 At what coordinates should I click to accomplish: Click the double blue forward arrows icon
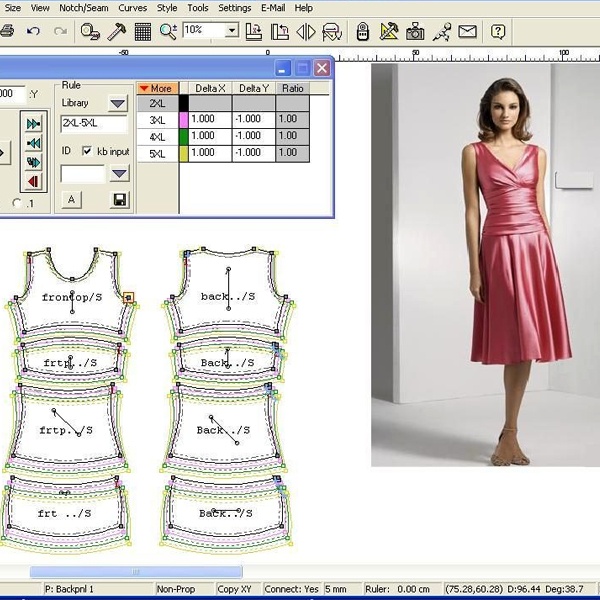33,163
